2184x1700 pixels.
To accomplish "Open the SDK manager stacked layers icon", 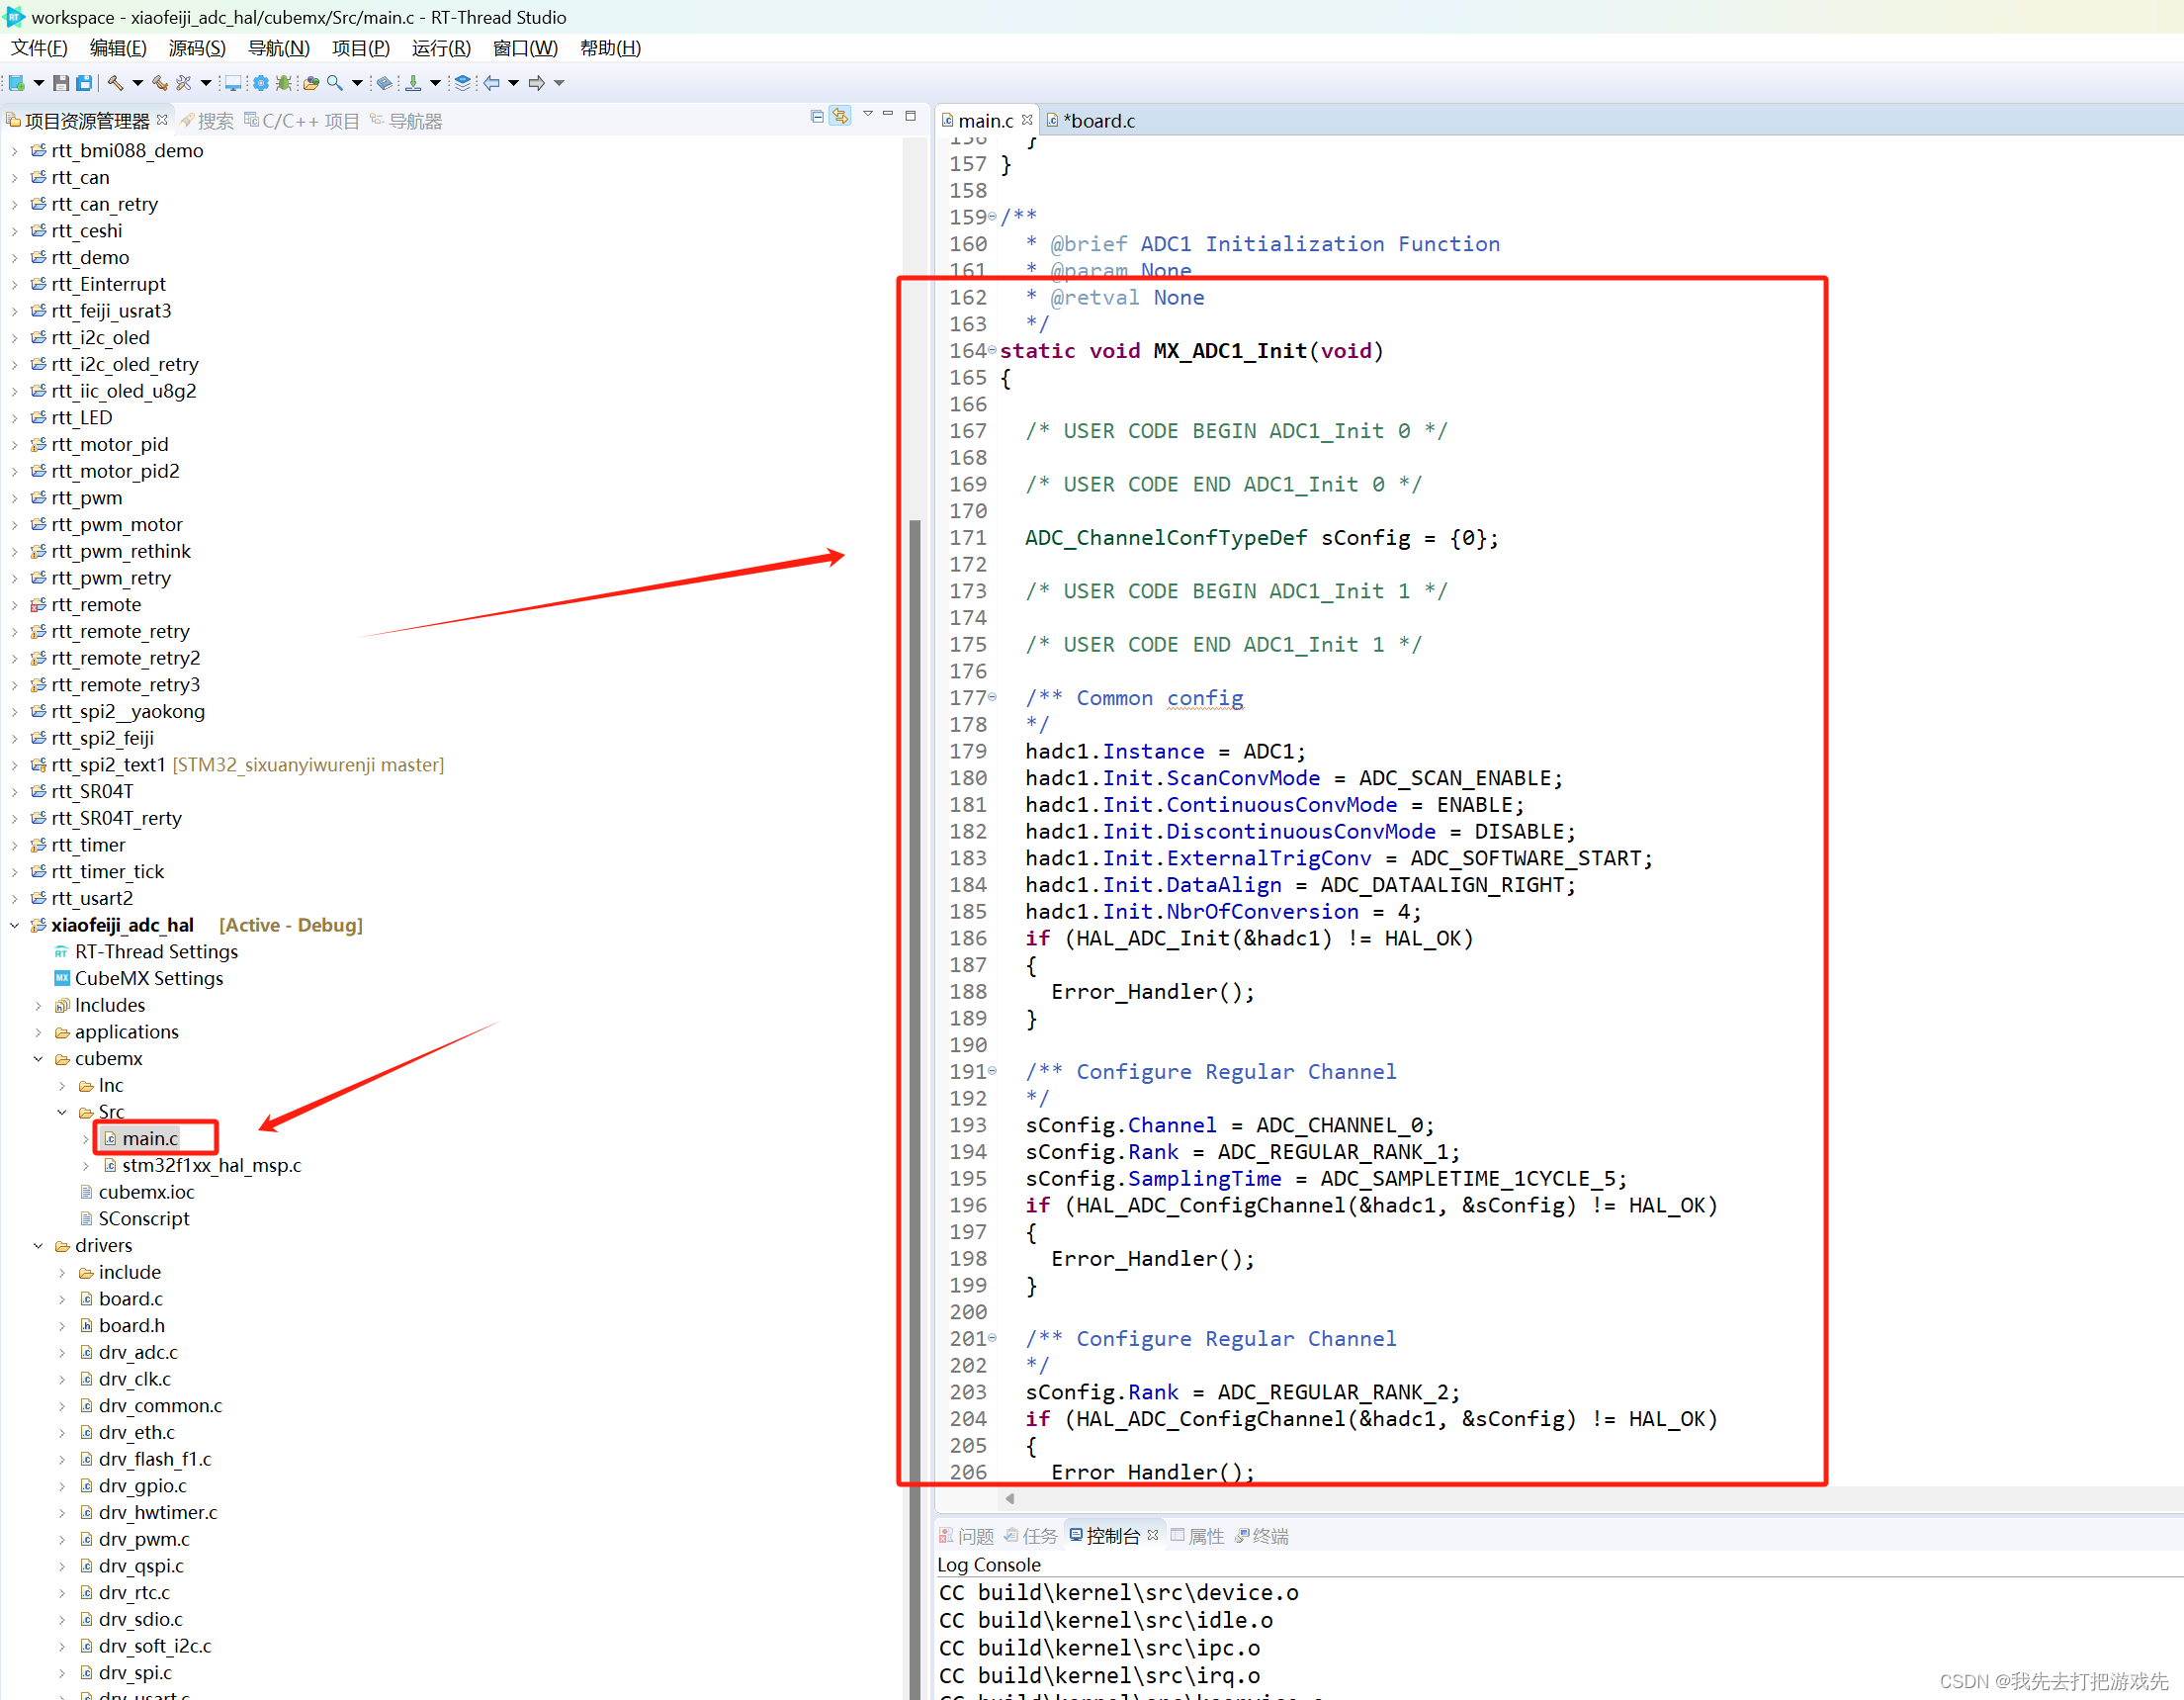I will [x=462, y=83].
